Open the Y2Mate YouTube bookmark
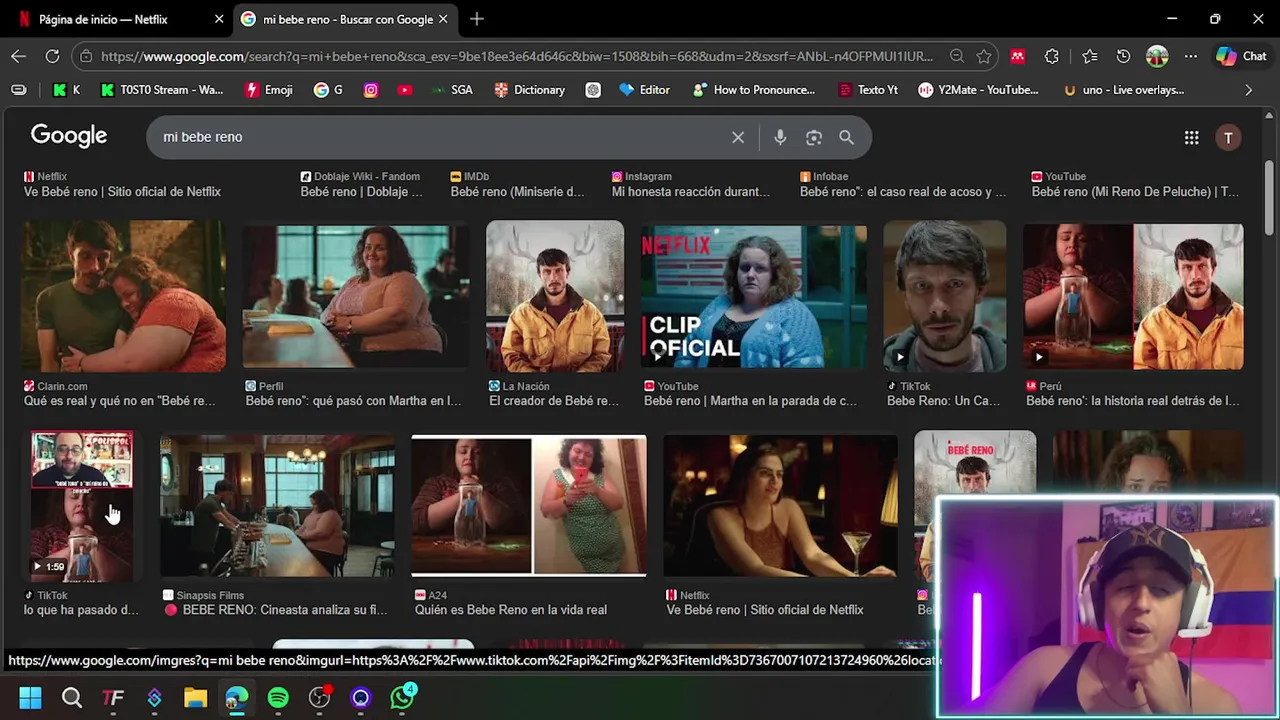The height and width of the screenshot is (720, 1280). 980,90
